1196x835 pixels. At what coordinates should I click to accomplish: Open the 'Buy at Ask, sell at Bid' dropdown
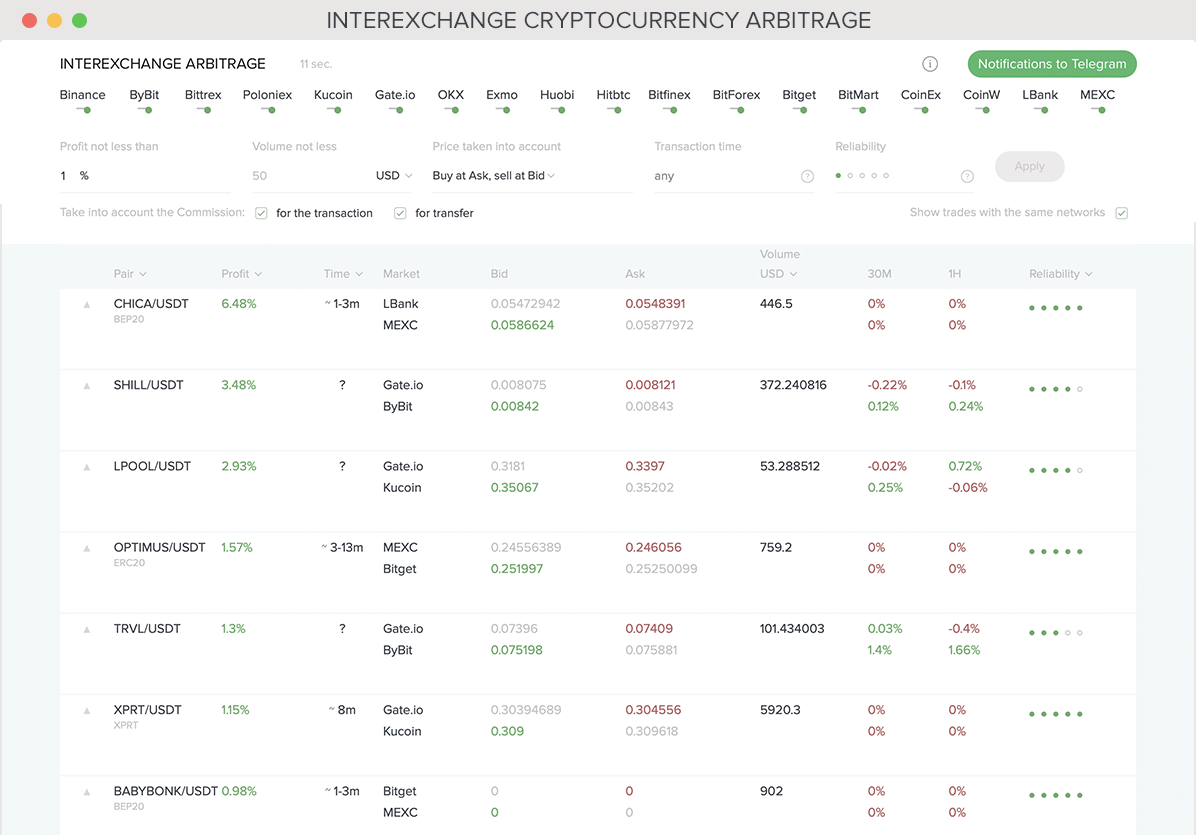(490, 175)
